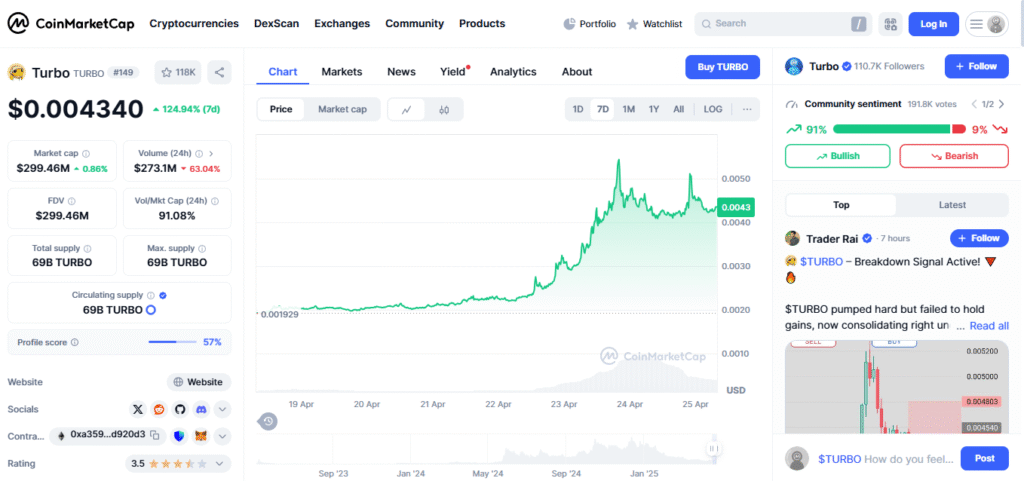The height and width of the screenshot is (481, 1024).
Task: Click the blue shield icon beside contract
Action: pyautogui.click(x=180, y=435)
